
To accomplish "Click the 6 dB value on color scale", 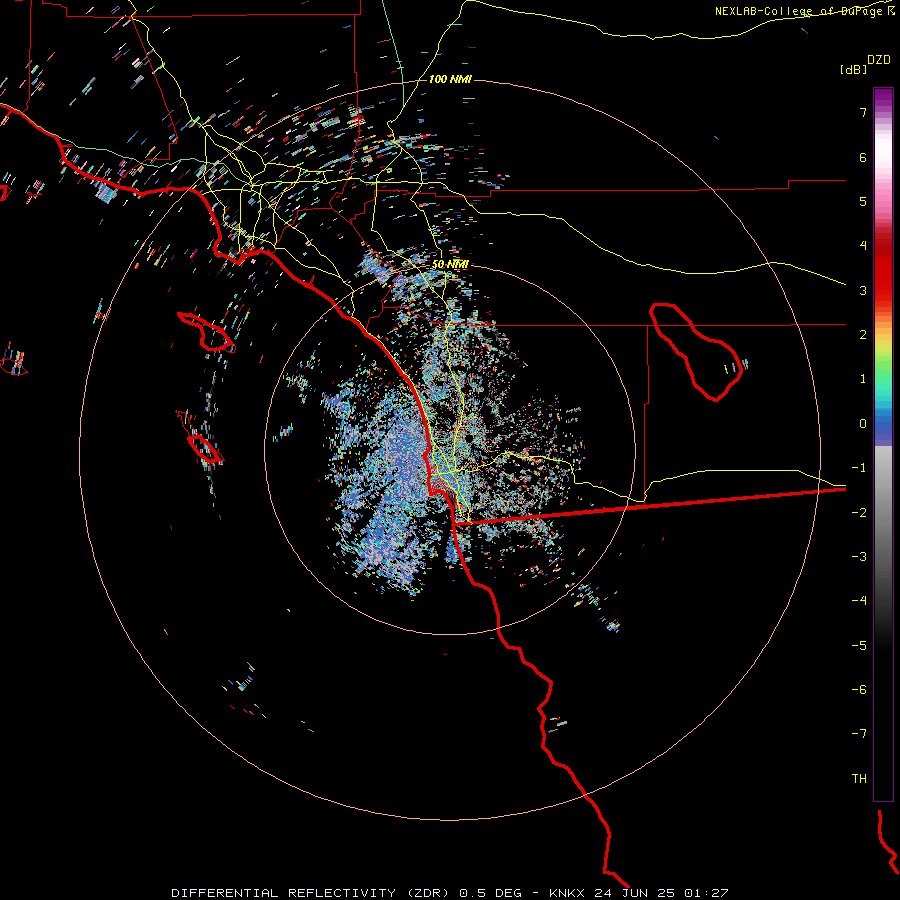I will click(863, 157).
